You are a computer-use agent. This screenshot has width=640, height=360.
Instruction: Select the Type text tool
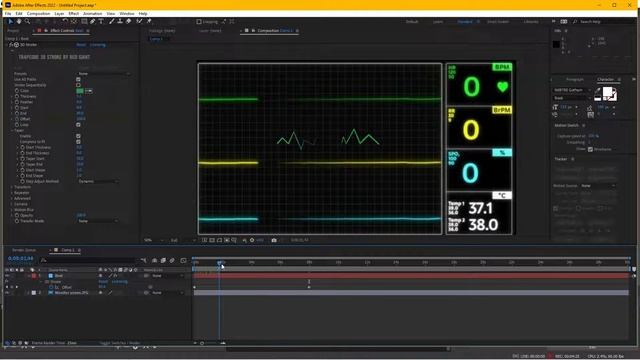pos(101,21)
